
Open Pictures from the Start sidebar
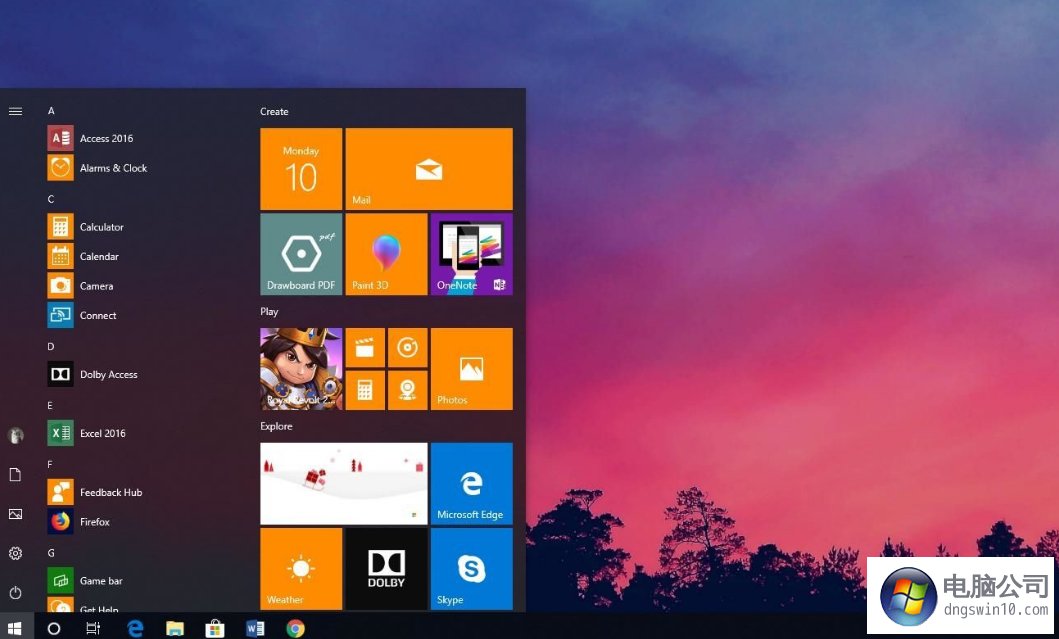tap(15, 514)
